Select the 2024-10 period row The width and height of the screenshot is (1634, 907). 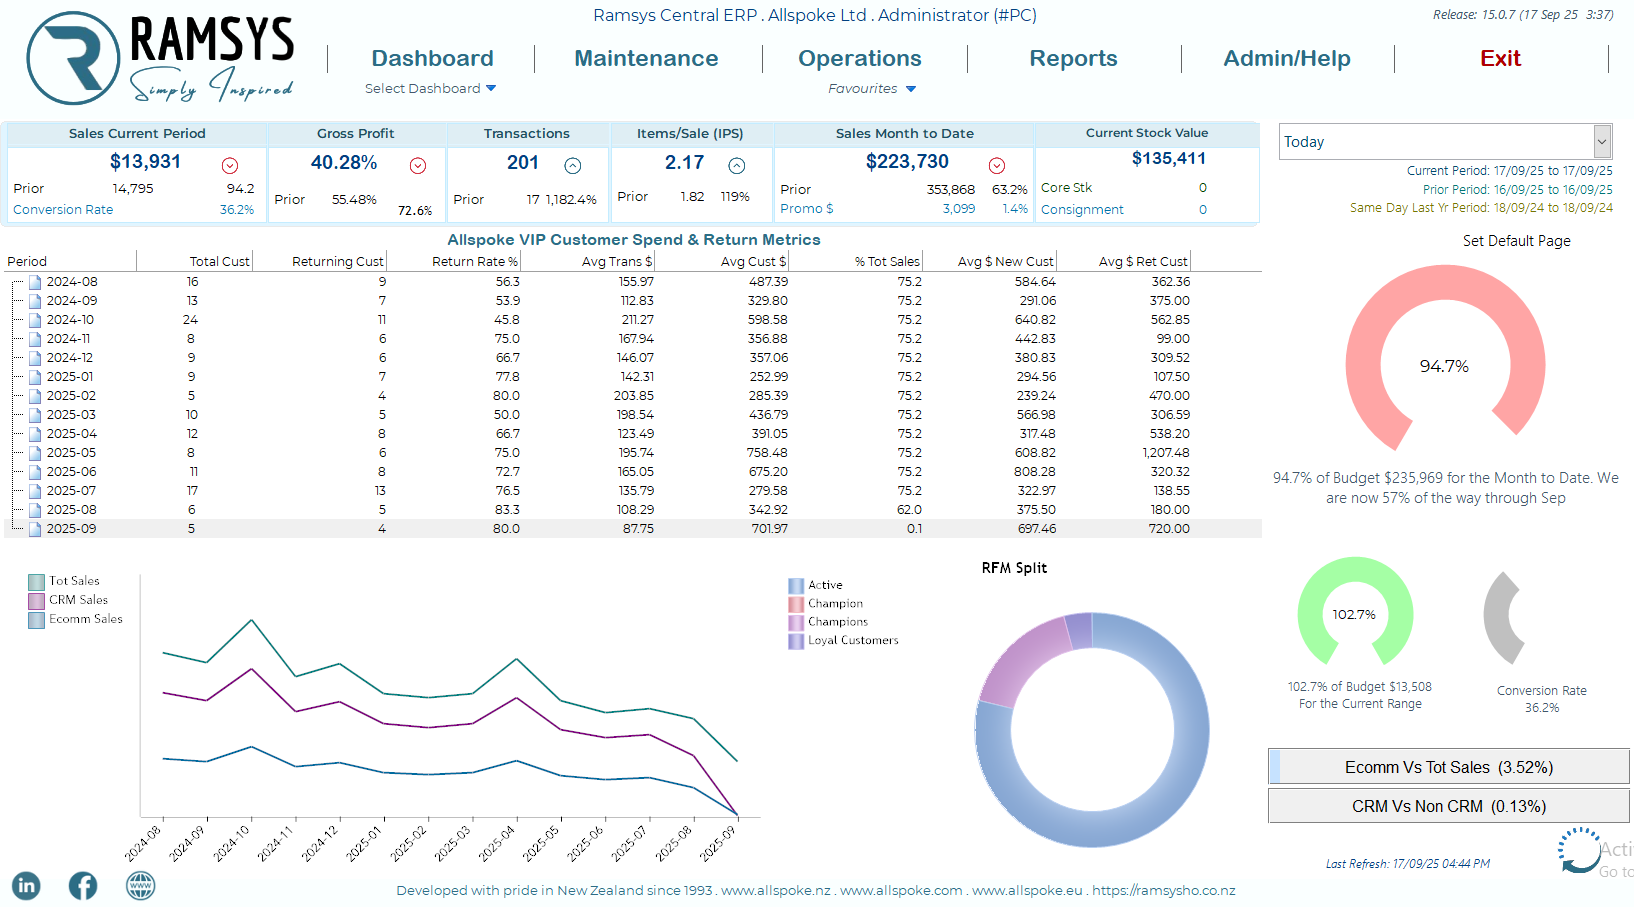click(x=633, y=320)
